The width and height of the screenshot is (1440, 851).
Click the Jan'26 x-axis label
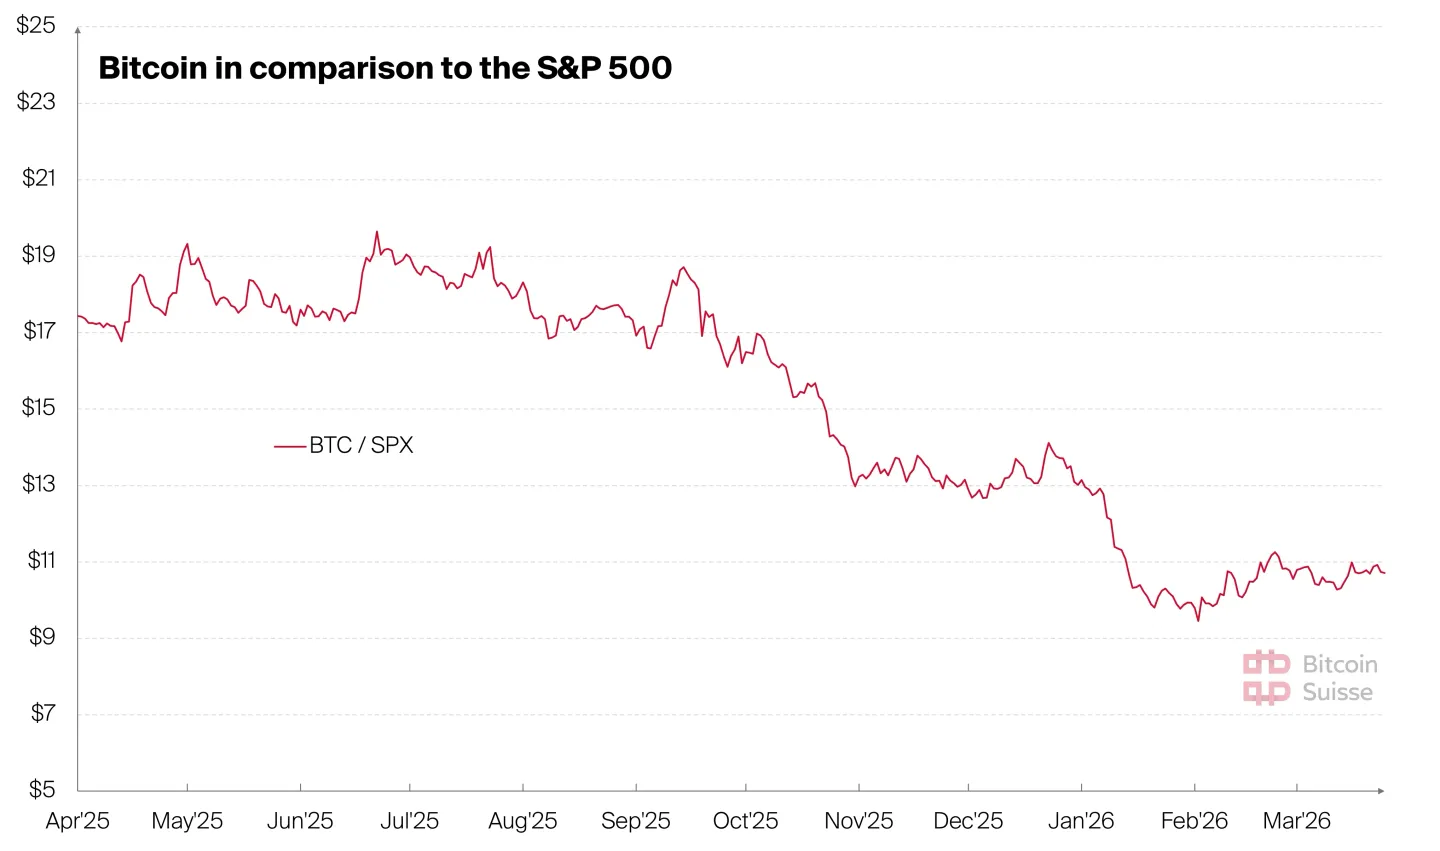[1080, 821]
